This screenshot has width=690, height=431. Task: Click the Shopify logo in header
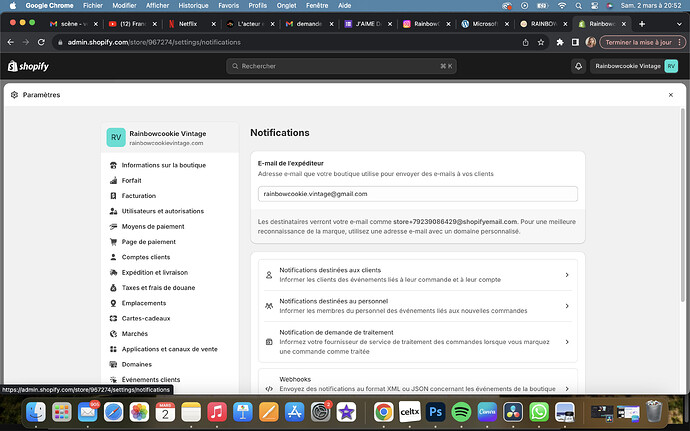28,66
